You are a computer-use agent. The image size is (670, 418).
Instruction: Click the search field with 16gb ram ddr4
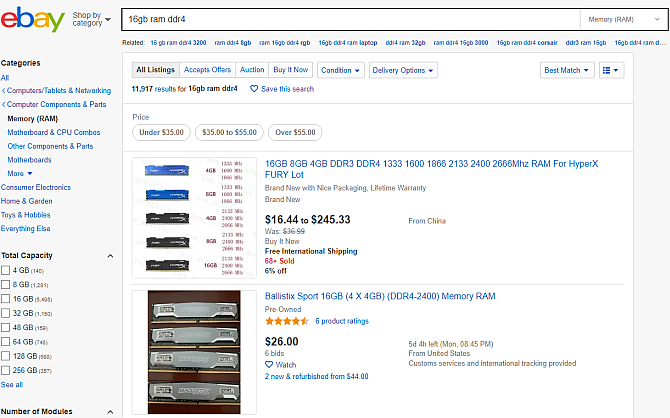pos(350,19)
